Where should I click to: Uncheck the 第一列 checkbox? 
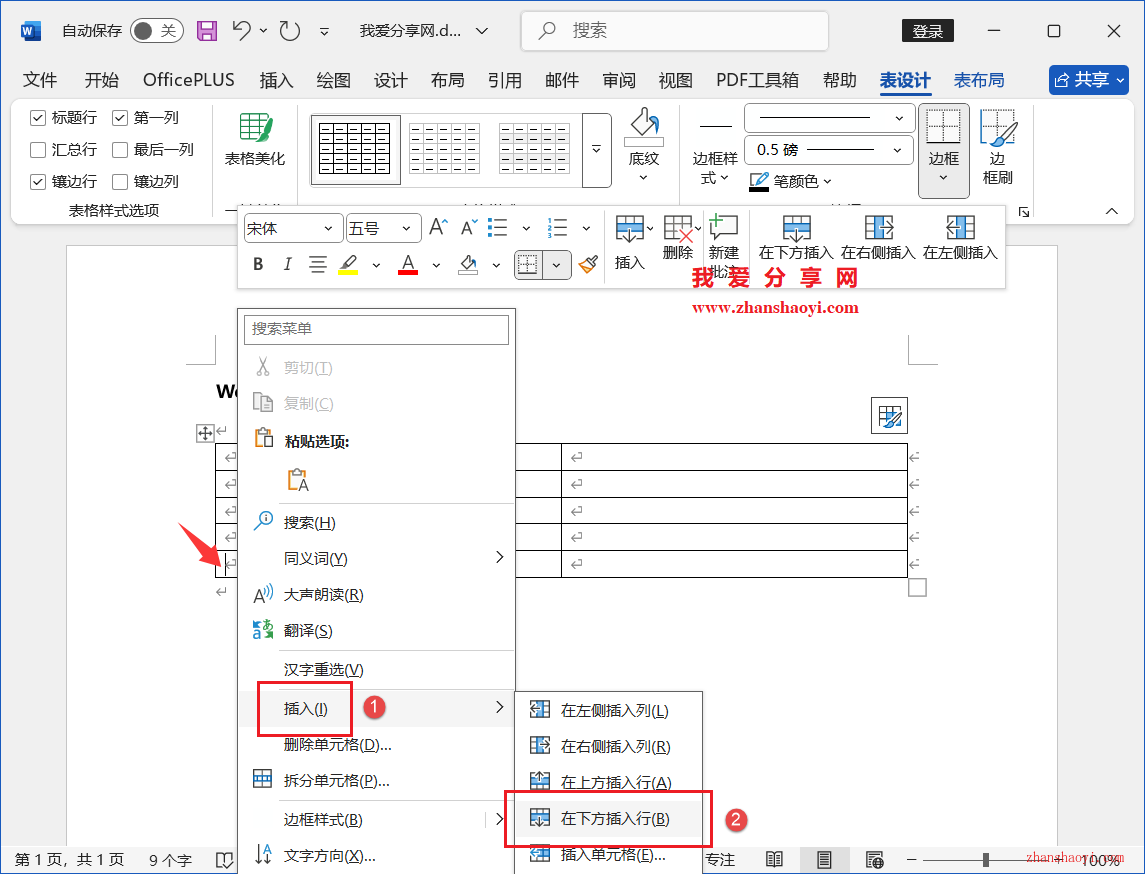120,118
